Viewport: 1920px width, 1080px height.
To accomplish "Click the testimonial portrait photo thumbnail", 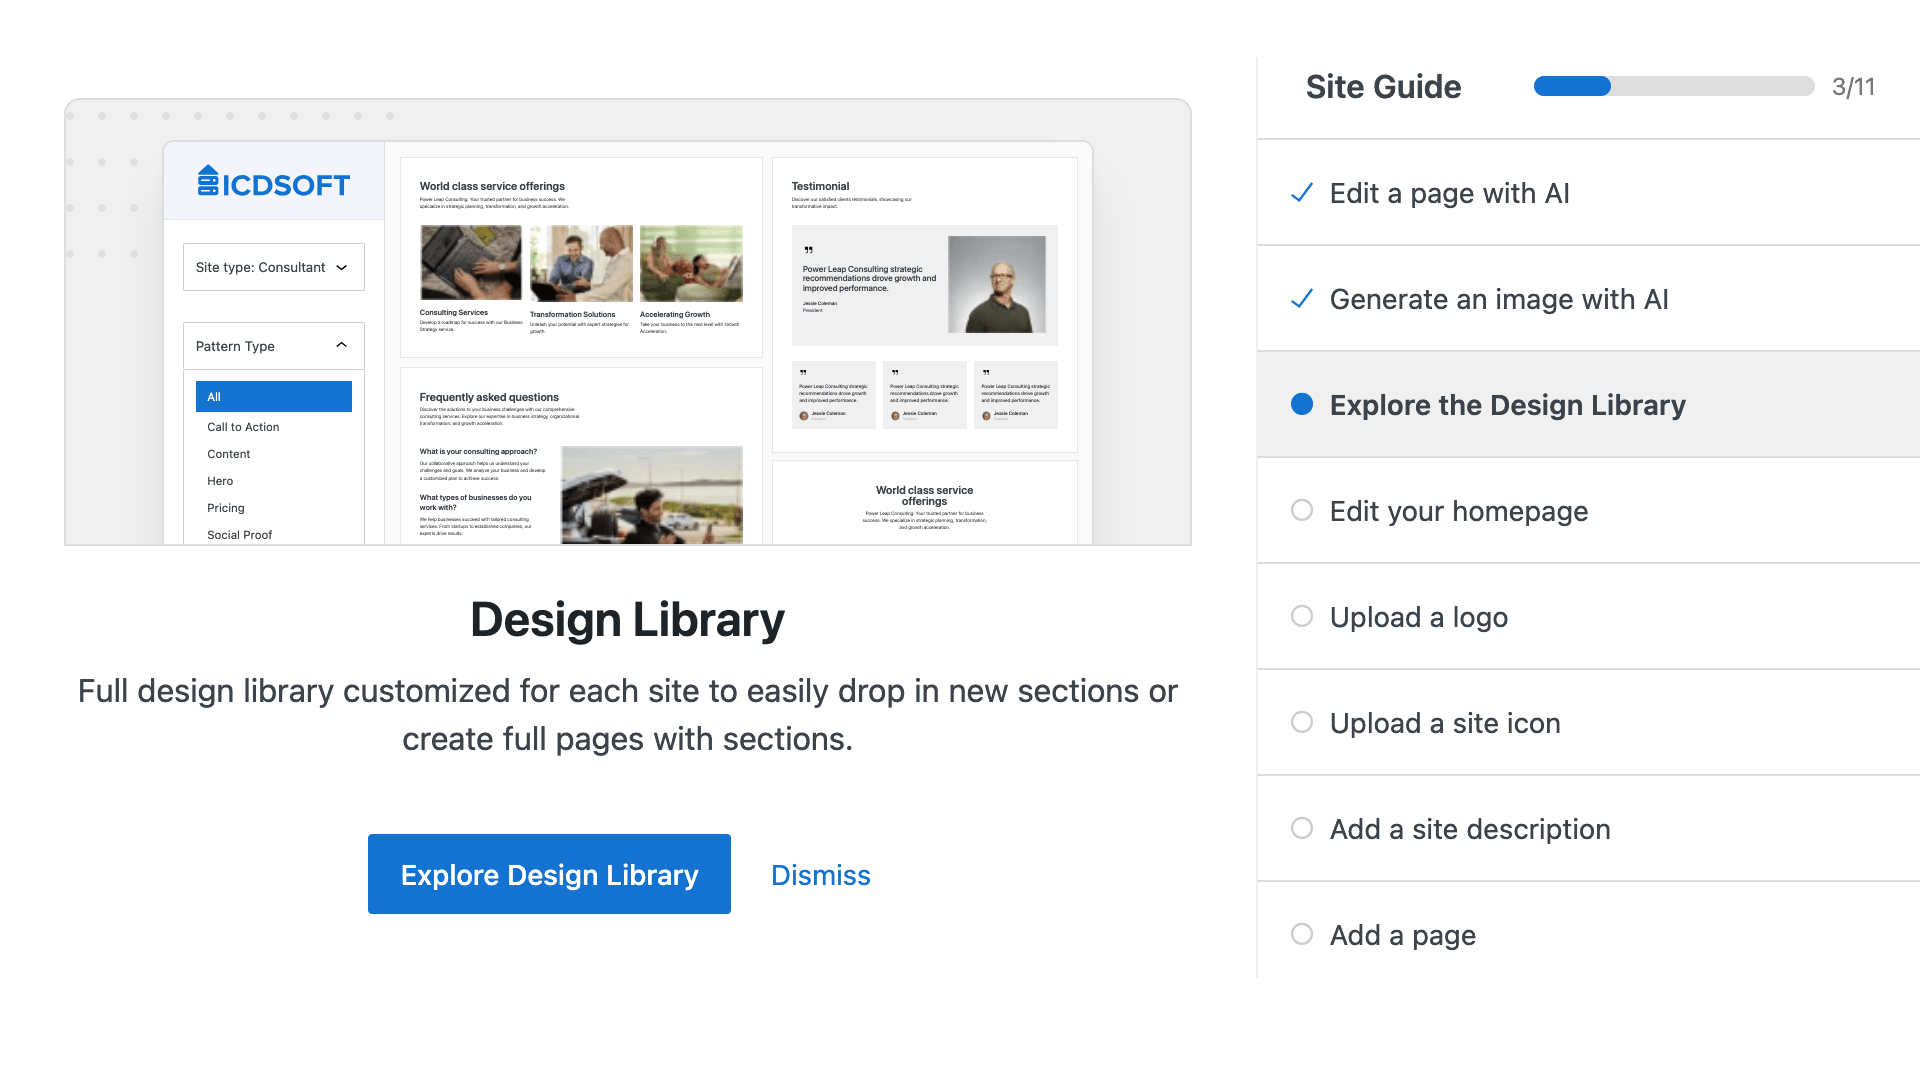I will [x=999, y=285].
